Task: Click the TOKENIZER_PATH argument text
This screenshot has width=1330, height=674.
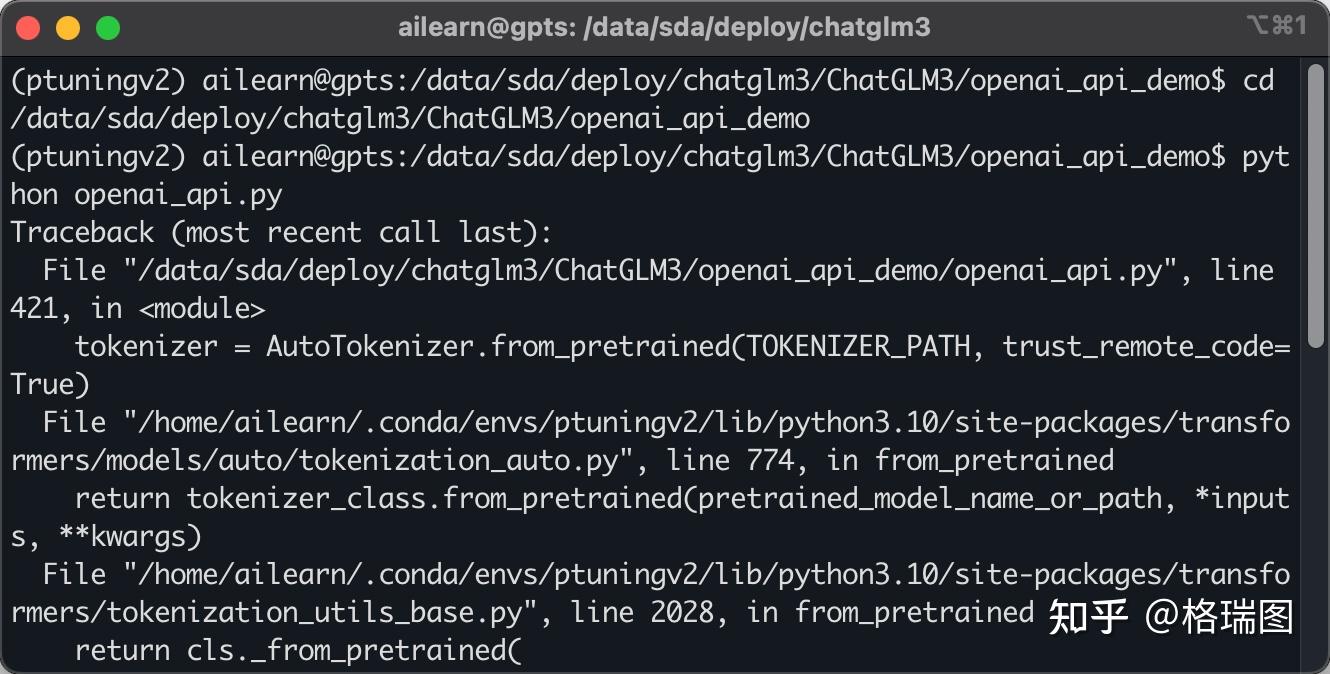Action: click(859, 347)
